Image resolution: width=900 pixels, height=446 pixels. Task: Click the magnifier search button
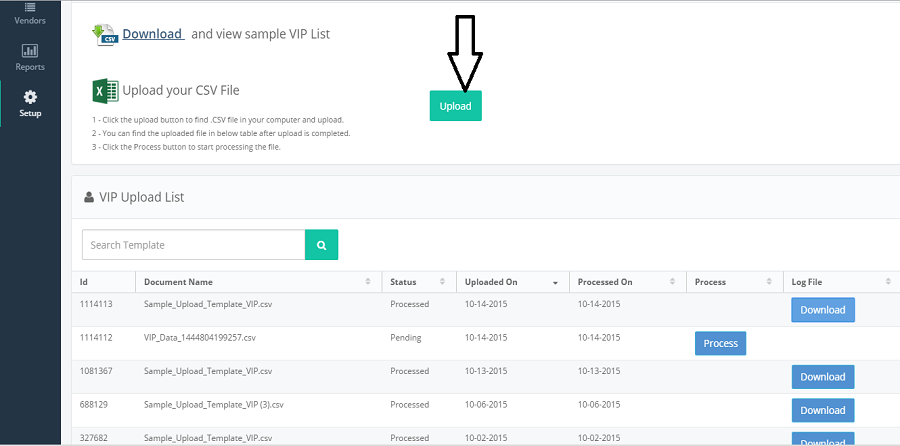point(321,245)
